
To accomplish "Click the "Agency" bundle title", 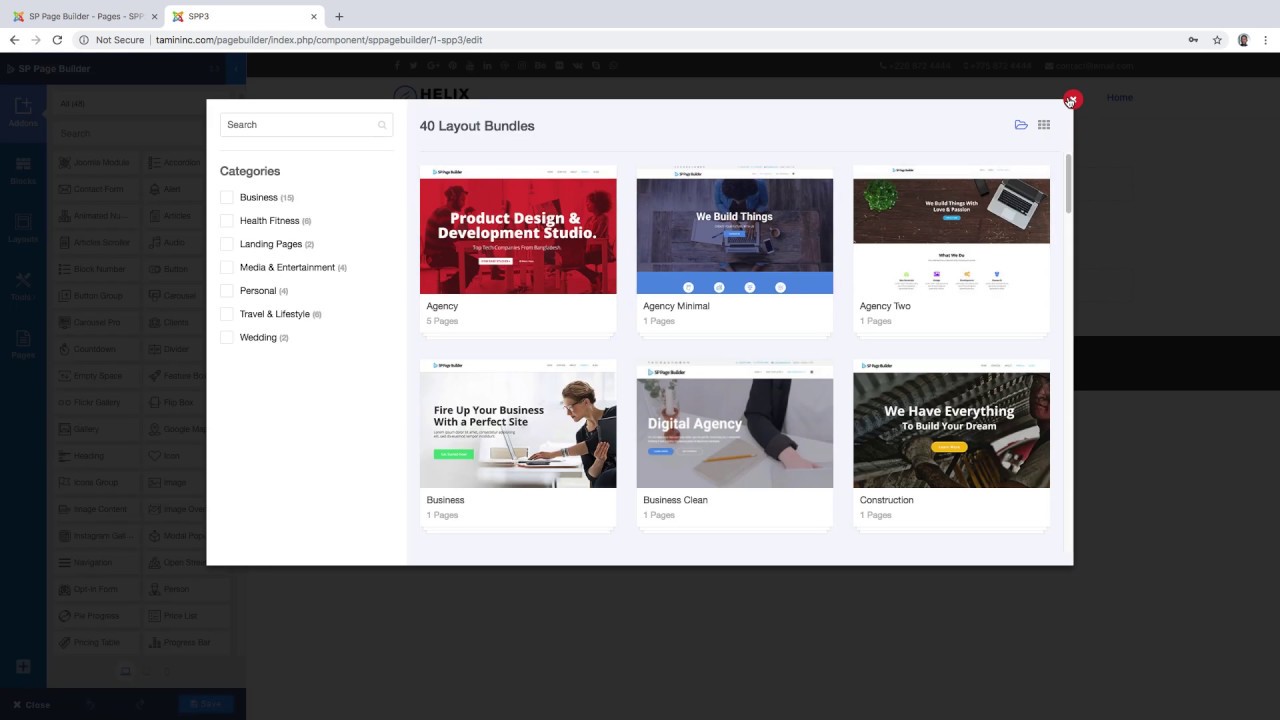I will pos(442,306).
